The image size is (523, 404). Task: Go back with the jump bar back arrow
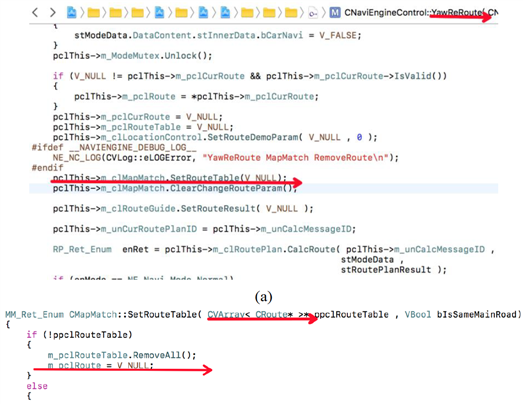(35, 13)
